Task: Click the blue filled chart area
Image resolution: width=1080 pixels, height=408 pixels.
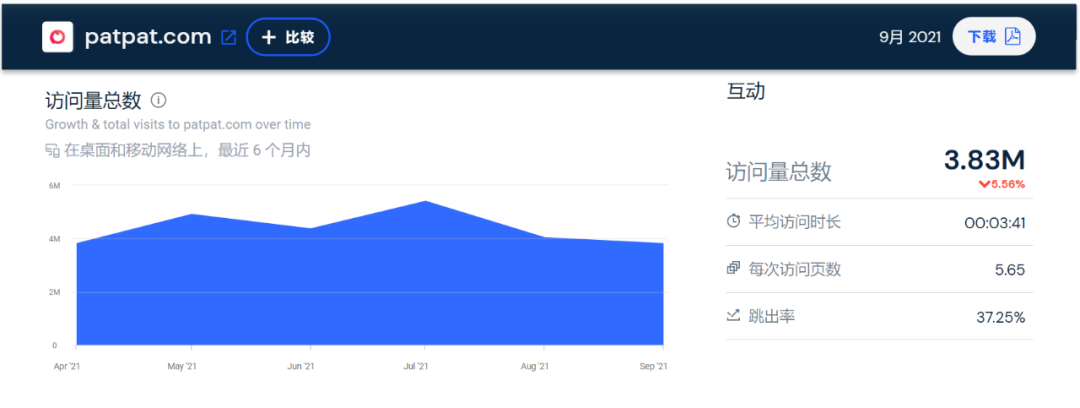Action: (x=370, y=290)
